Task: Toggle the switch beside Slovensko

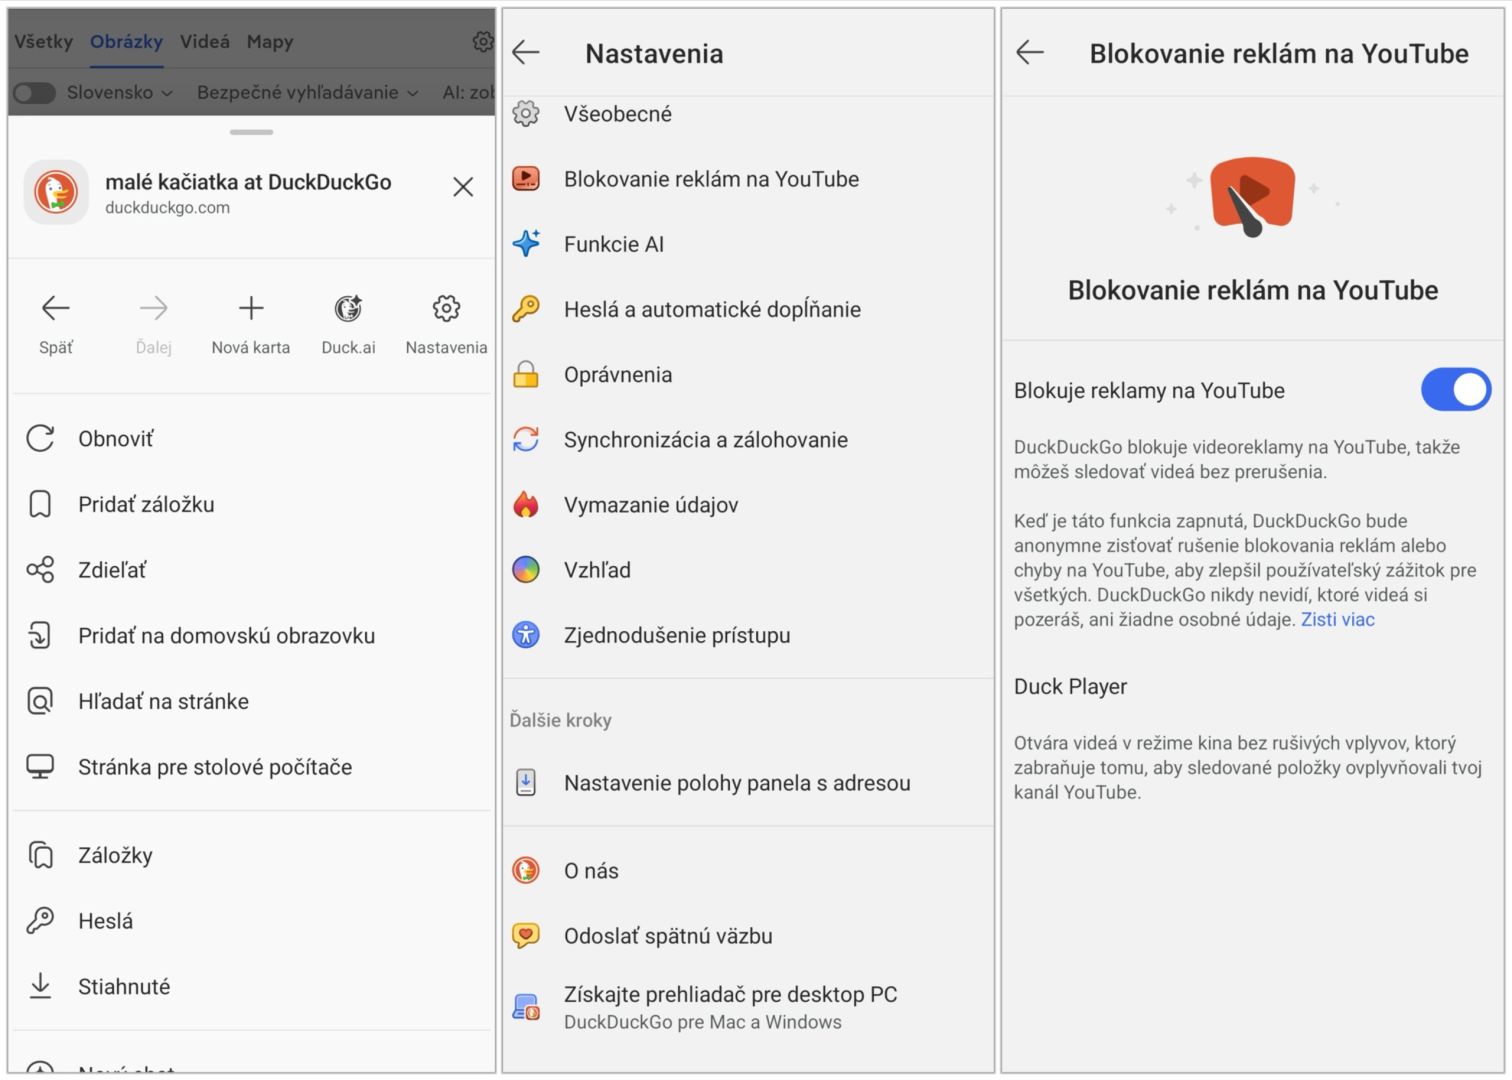Action: [x=33, y=93]
